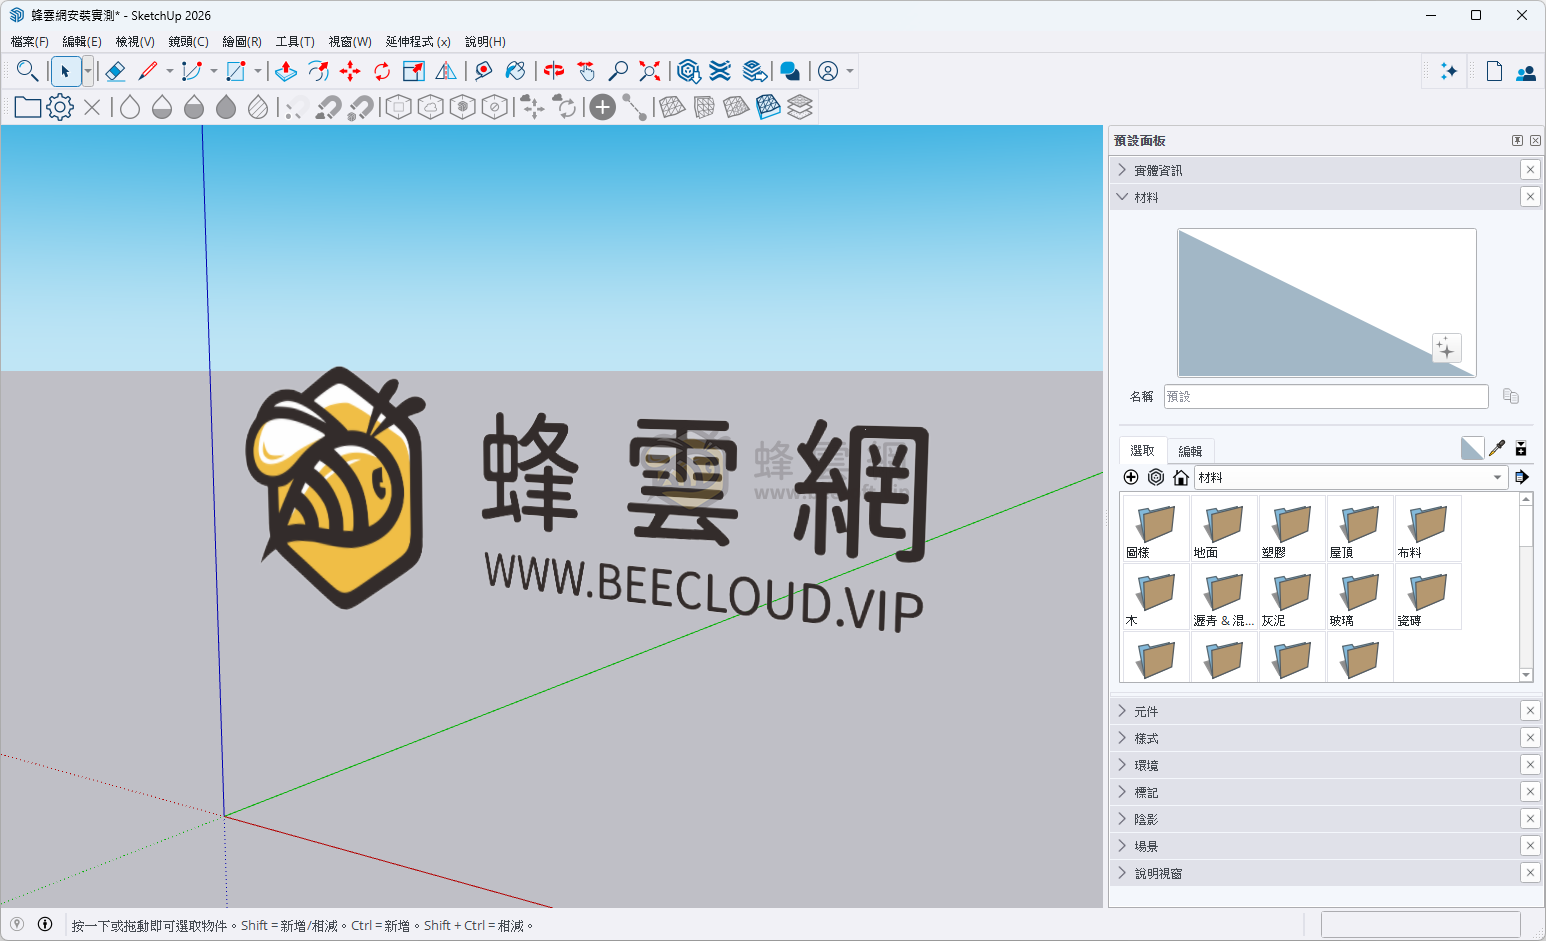Open the 材料 library combo box
The width and height of the screenshot is (1546, 941).
tap(1351, 477)
